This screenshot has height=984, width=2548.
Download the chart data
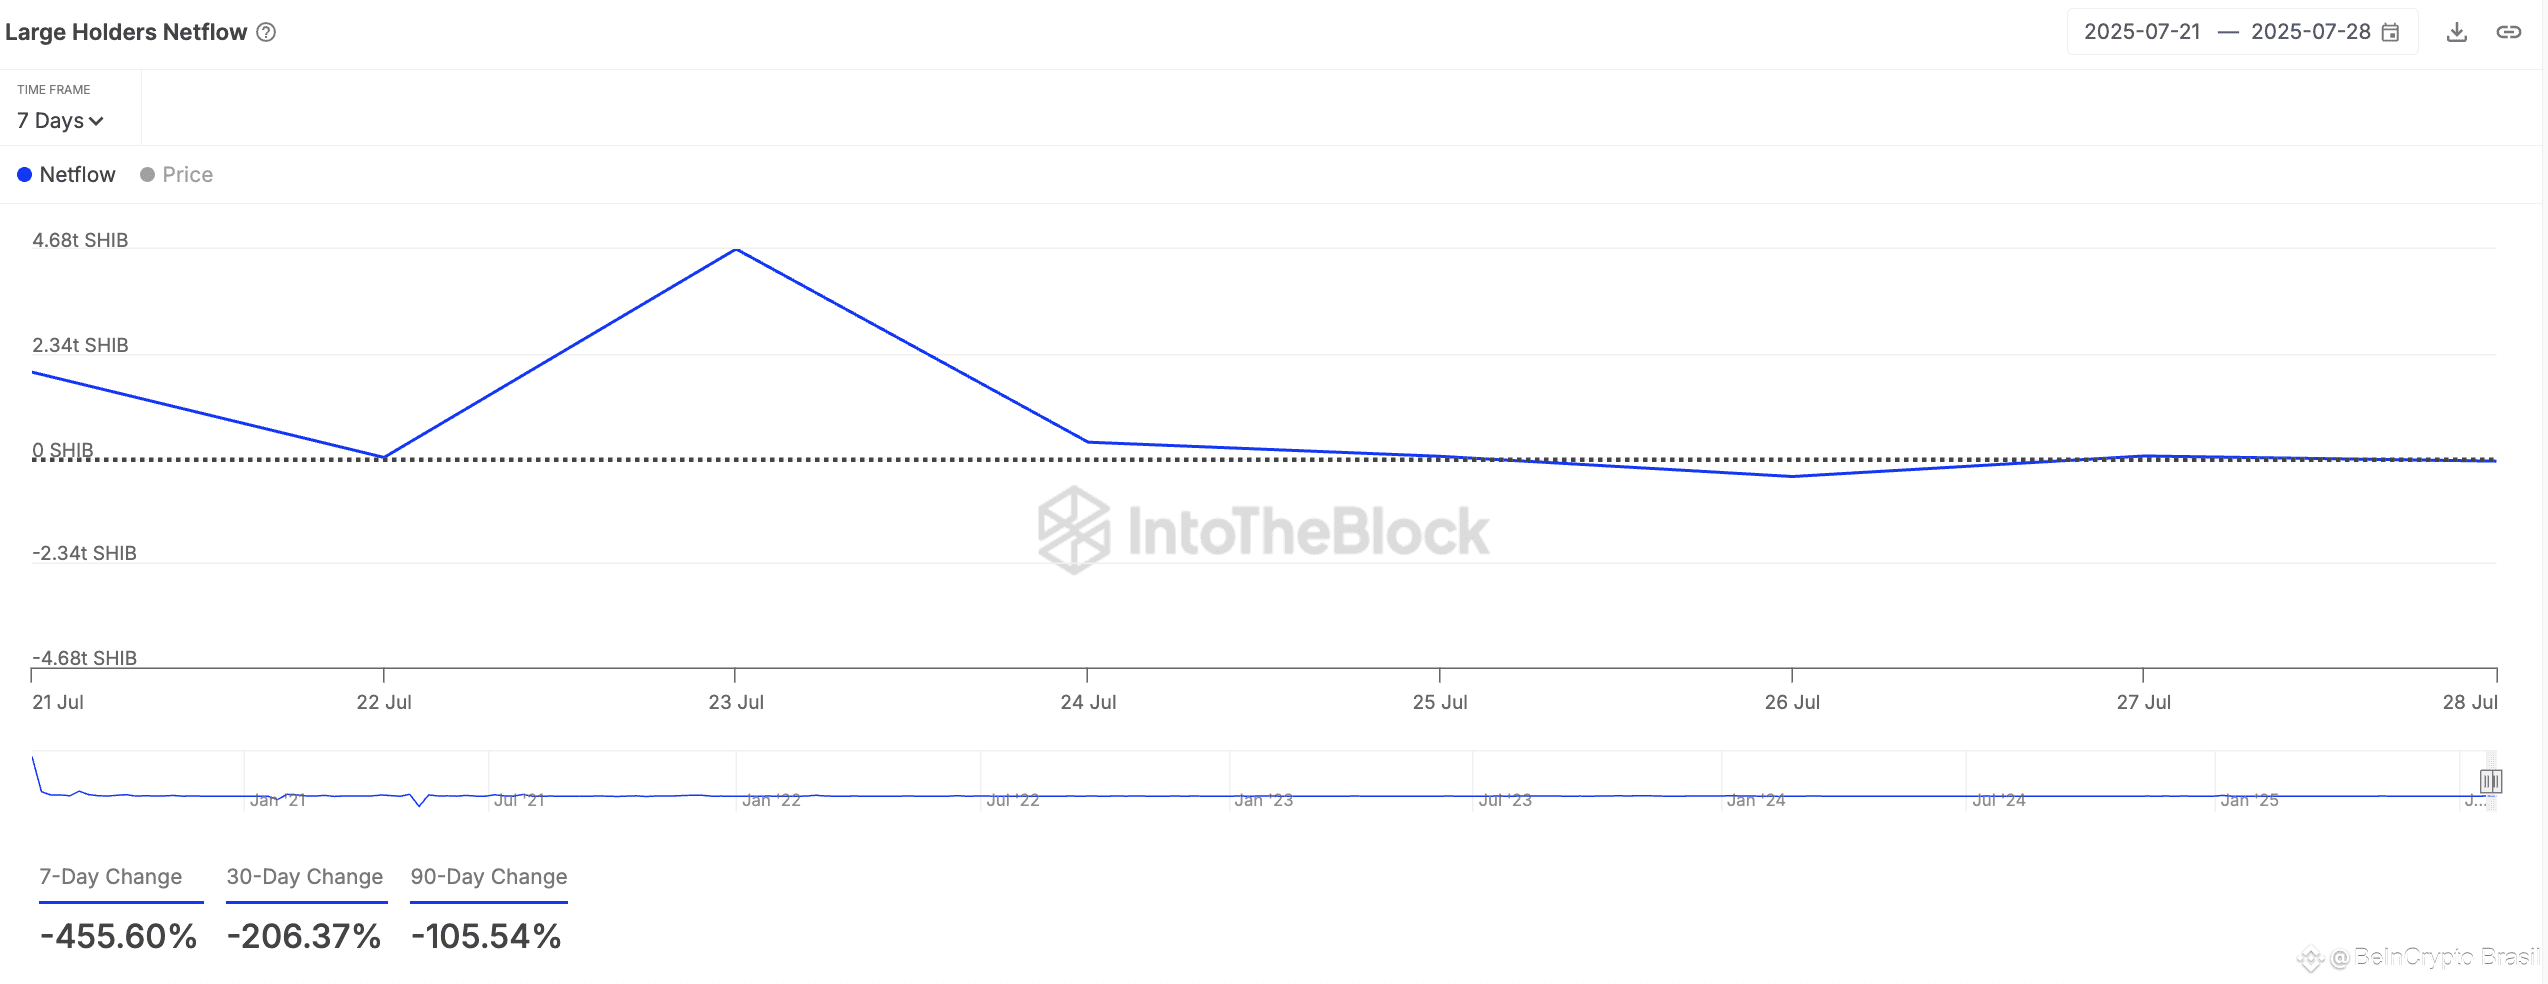[2456, 32]
